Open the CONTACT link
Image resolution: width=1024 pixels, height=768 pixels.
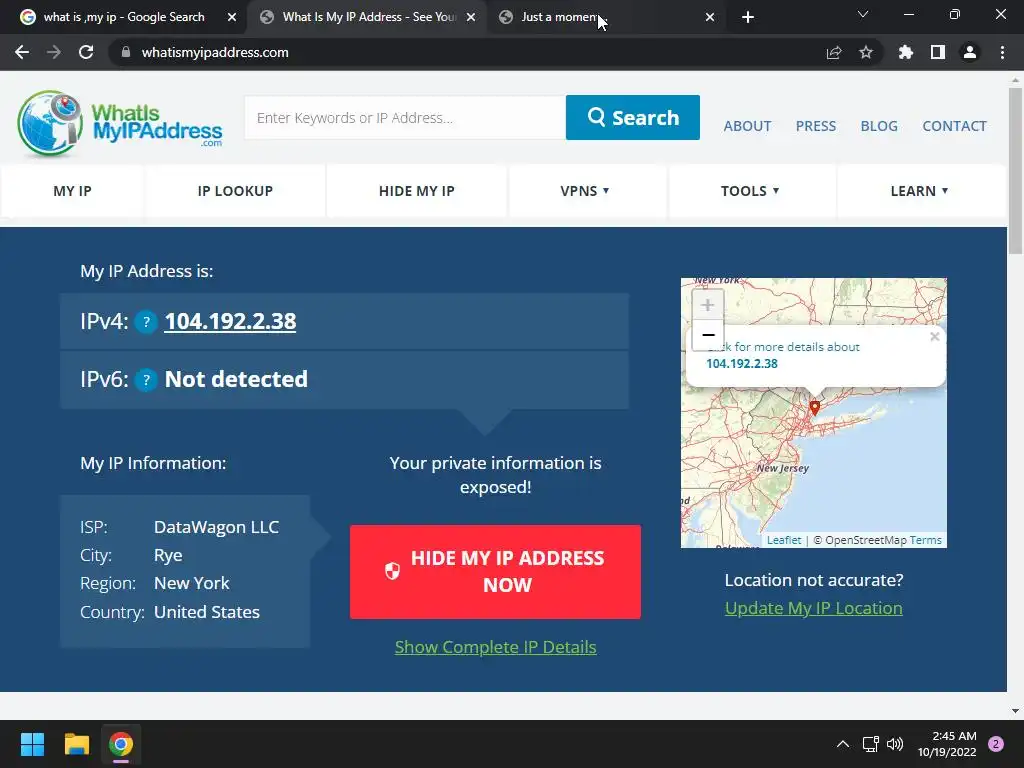954,126
